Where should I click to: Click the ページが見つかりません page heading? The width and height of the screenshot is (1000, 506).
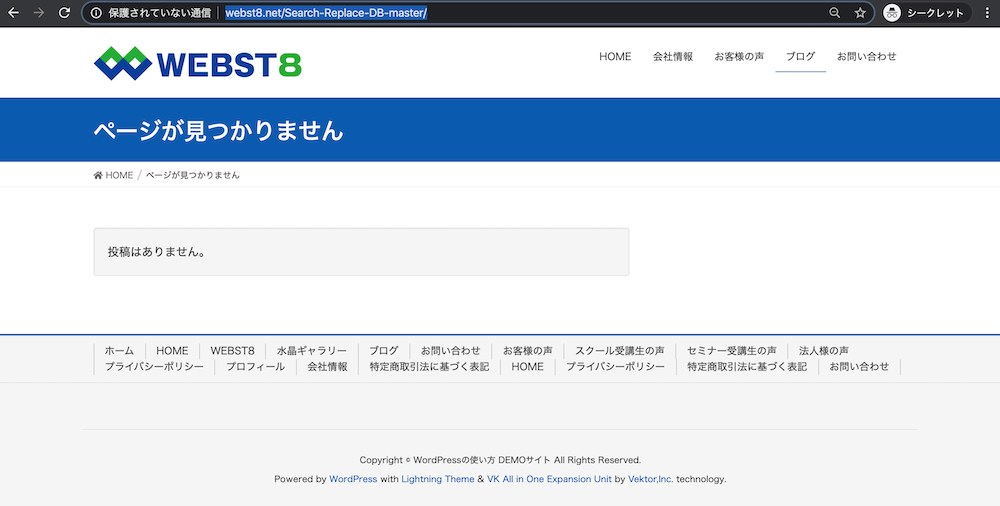click(x=218, y=131)
